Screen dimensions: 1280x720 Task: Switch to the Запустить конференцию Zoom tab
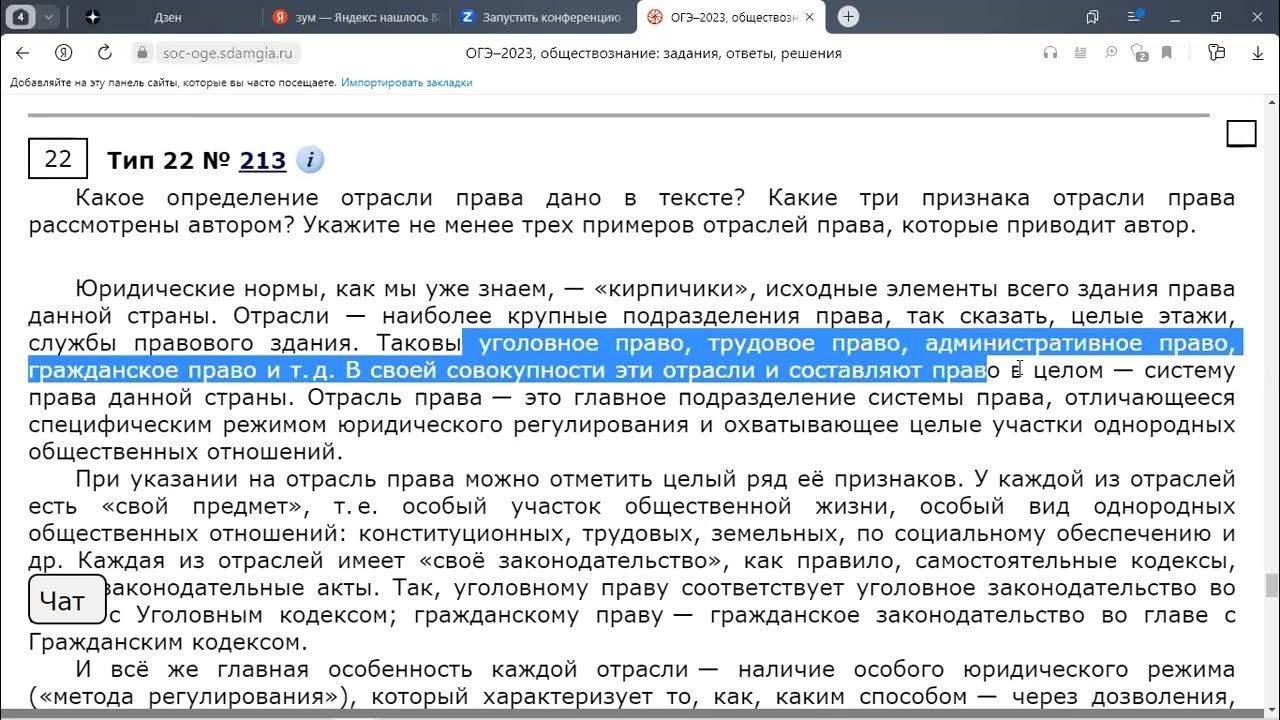[541, 17]
